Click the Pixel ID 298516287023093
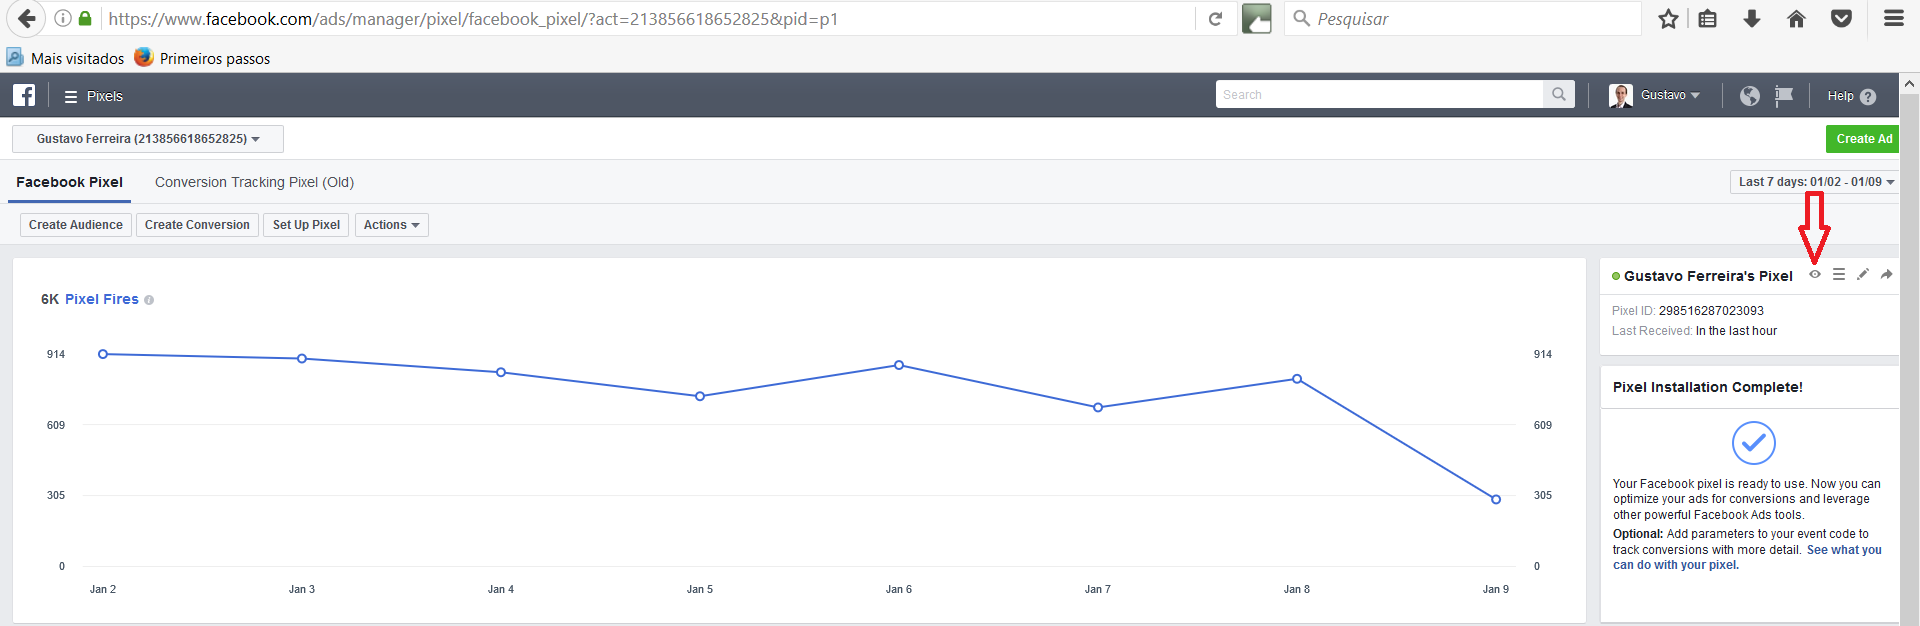The height and width of the screenshot is (626, 1920). click(x=1711, y=311)
